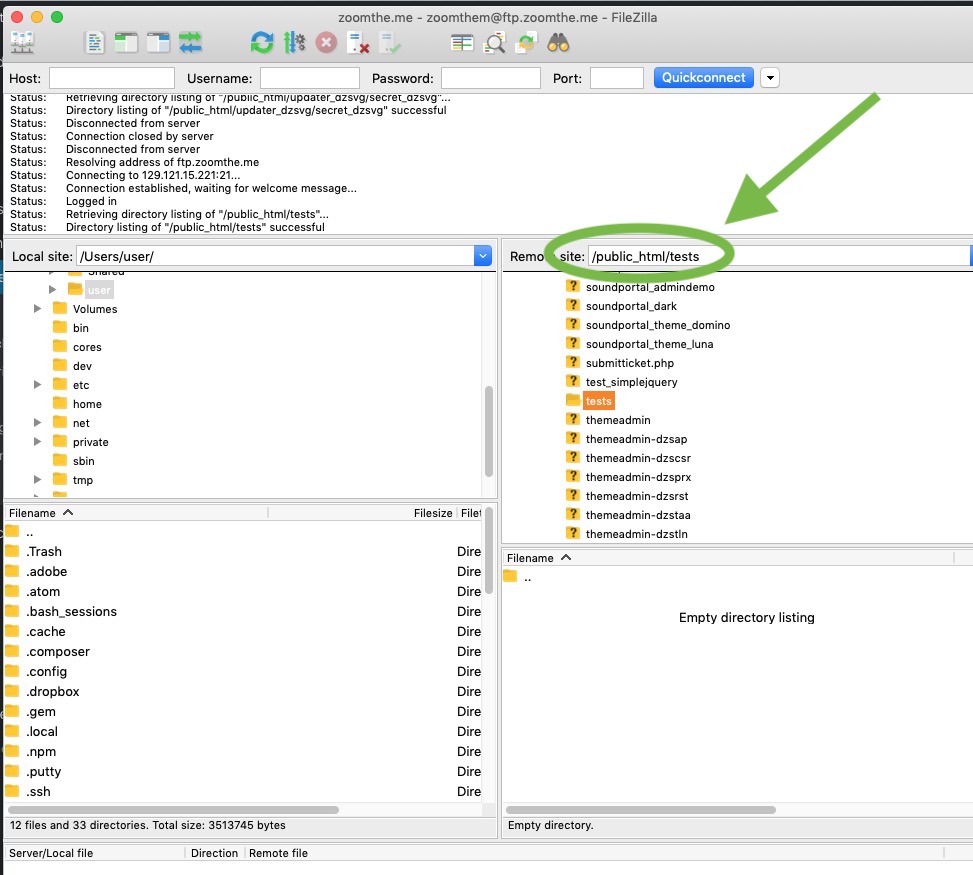
Task: Select the sbin folder in local tree
Action: coord(84,461)
